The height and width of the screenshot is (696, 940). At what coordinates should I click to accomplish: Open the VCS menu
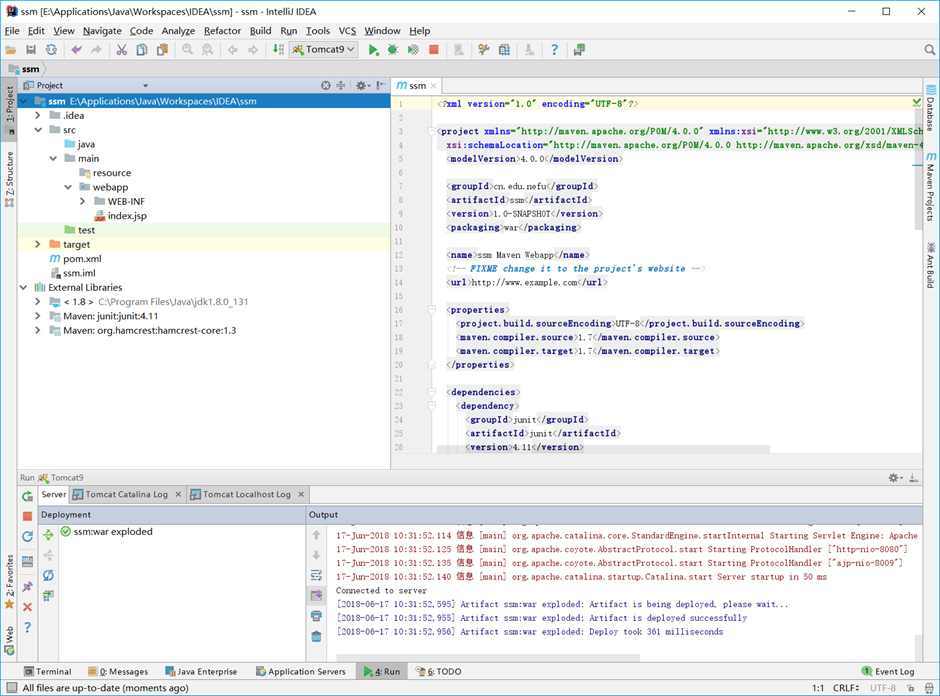tap(347, 31)
